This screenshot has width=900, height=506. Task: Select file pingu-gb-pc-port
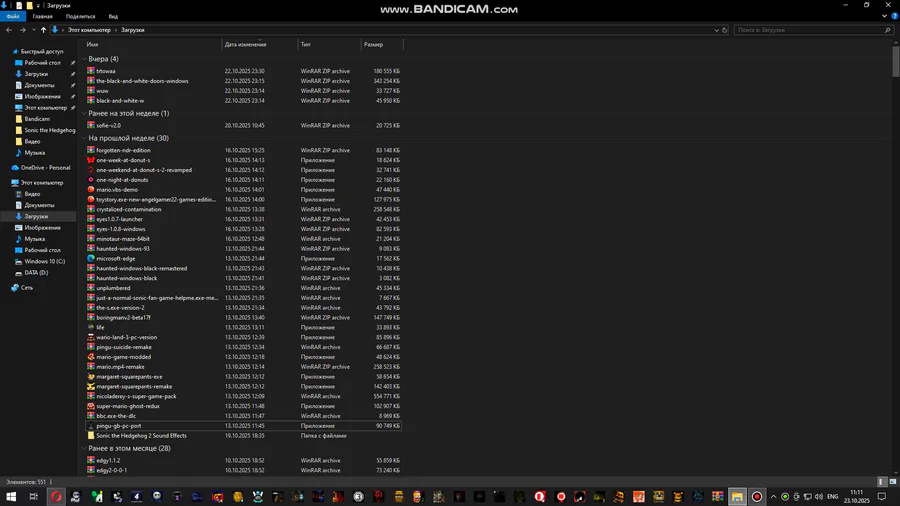(x=118, y=426)
